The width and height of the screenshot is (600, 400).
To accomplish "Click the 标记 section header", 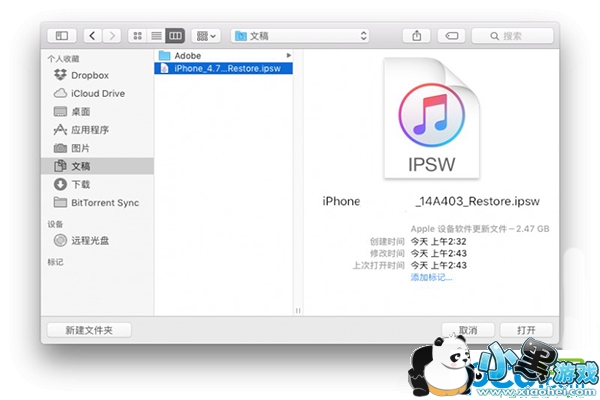I will (x=55, y=262).
